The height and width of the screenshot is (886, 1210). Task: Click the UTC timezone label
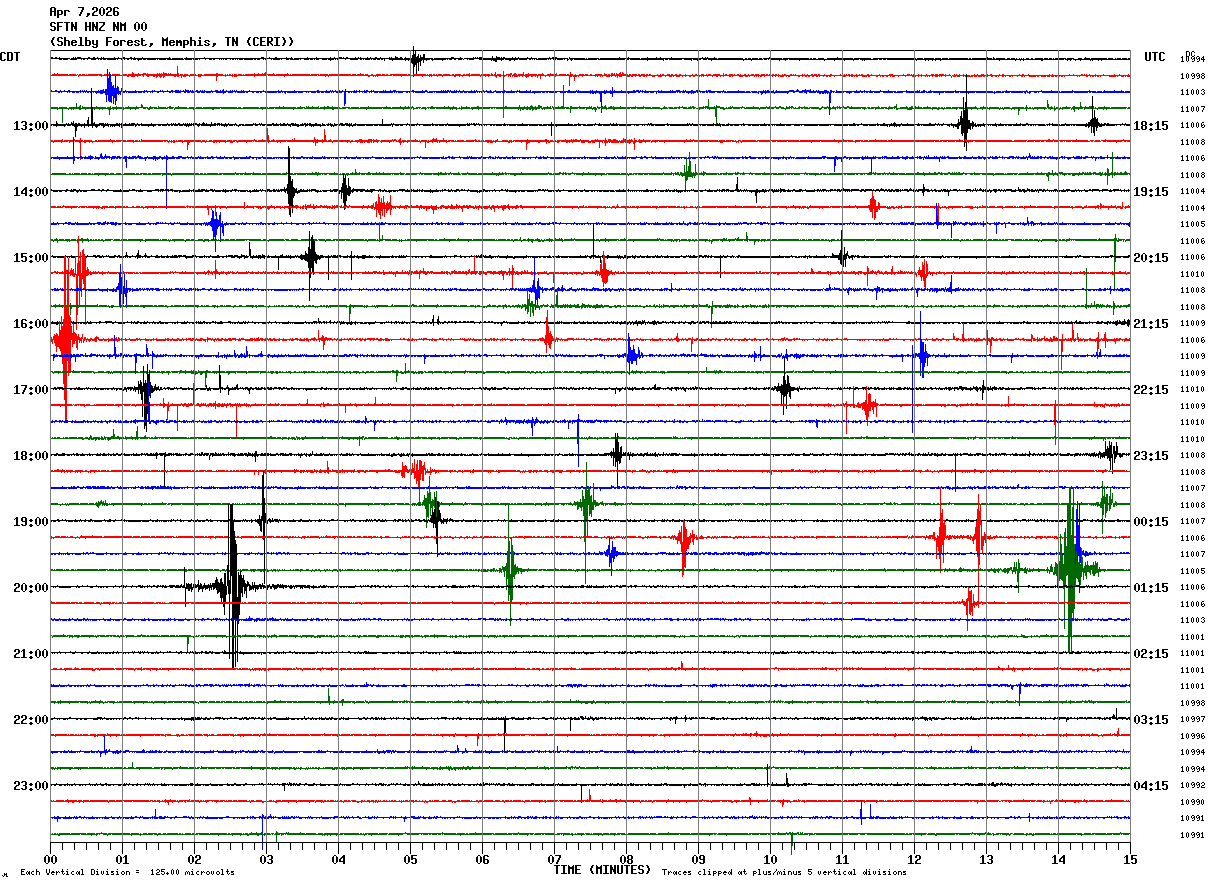point(1155,57)
